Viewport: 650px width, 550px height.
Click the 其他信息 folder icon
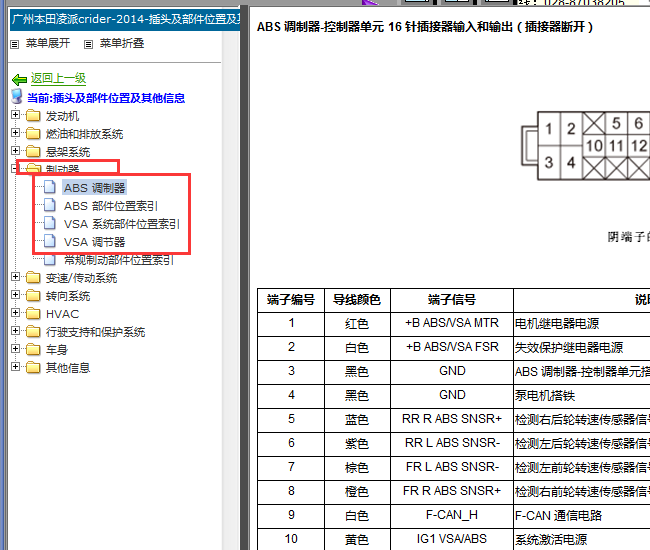[x=33, y=367]
